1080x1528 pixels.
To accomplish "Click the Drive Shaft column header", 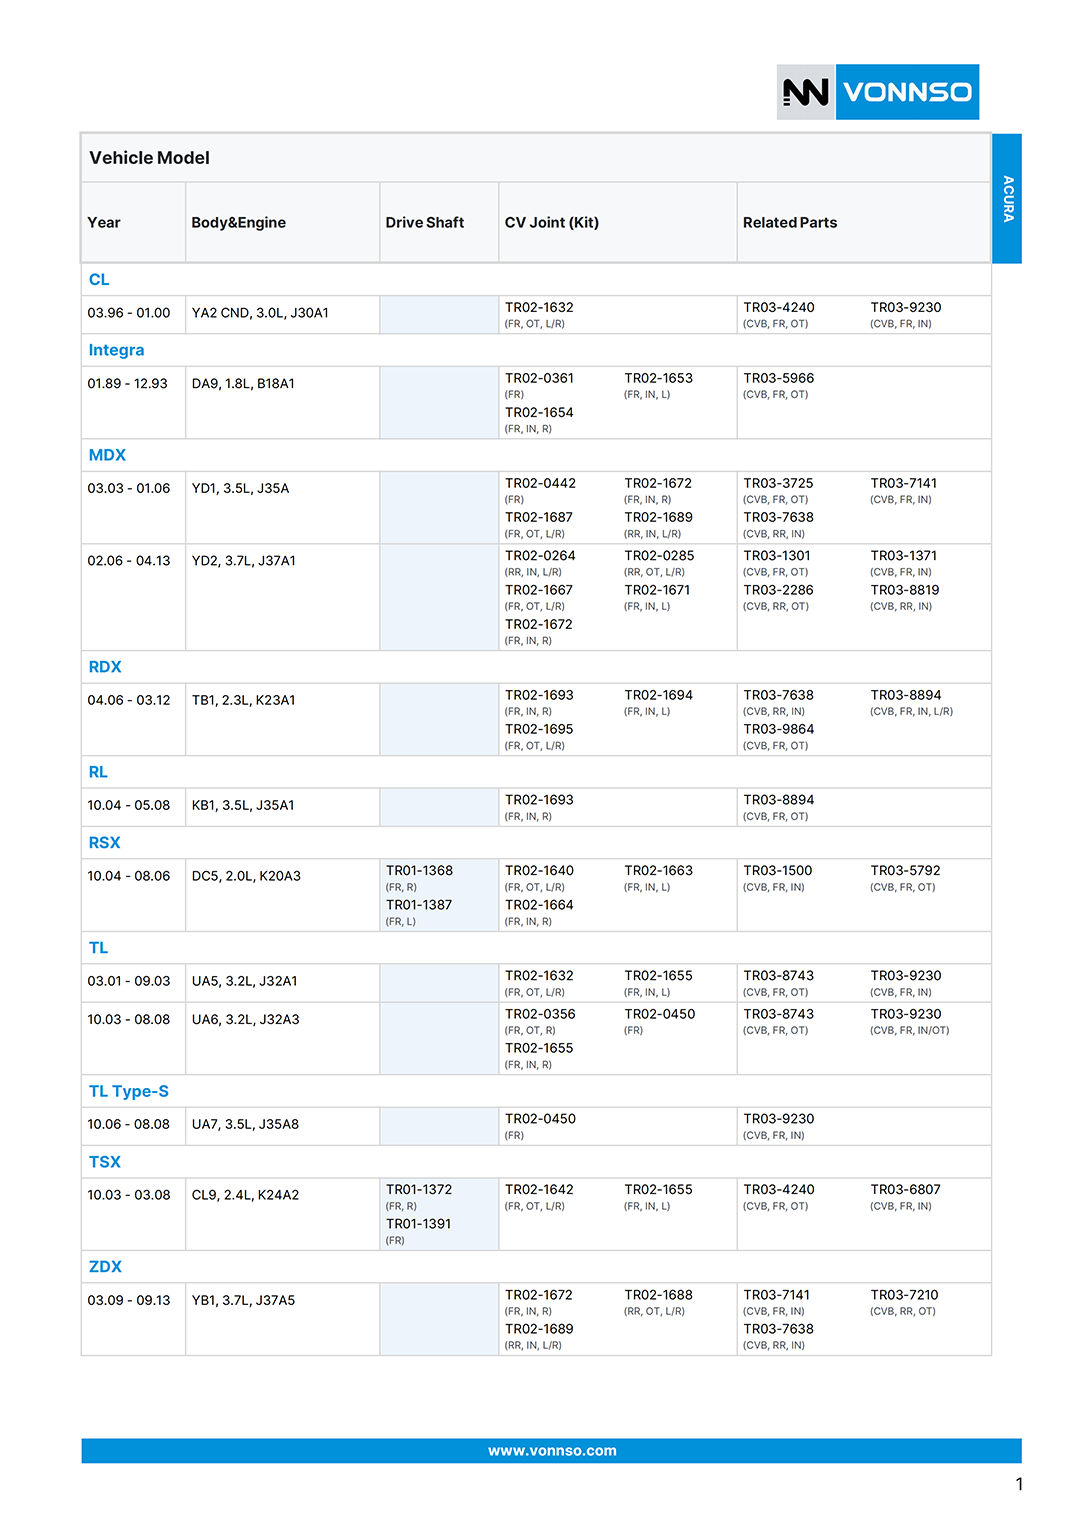I will pyautogui.click(x=425, y=223).
